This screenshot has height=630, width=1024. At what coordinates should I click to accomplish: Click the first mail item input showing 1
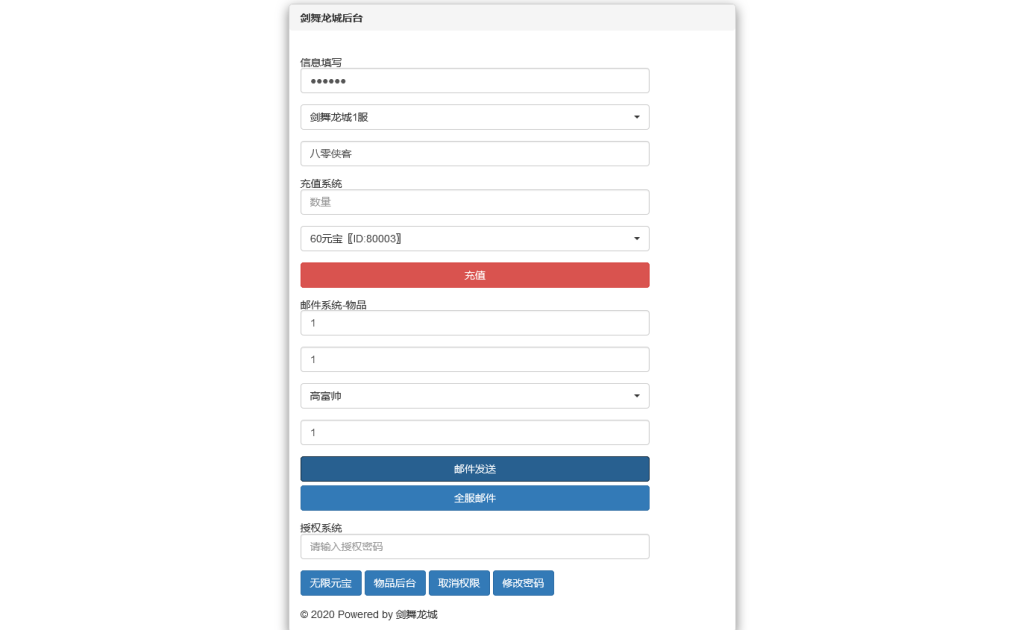click(474, 322)
